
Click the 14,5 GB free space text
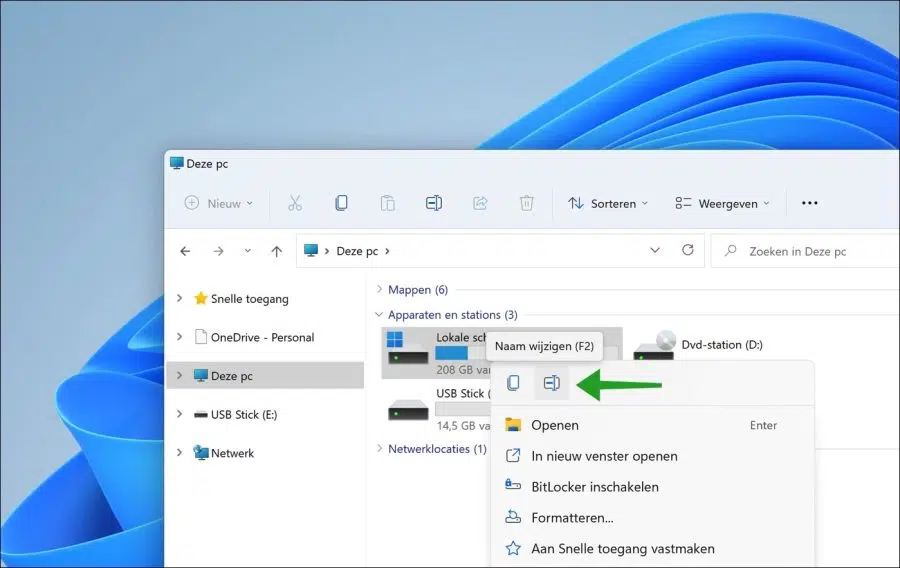(463, 426)
